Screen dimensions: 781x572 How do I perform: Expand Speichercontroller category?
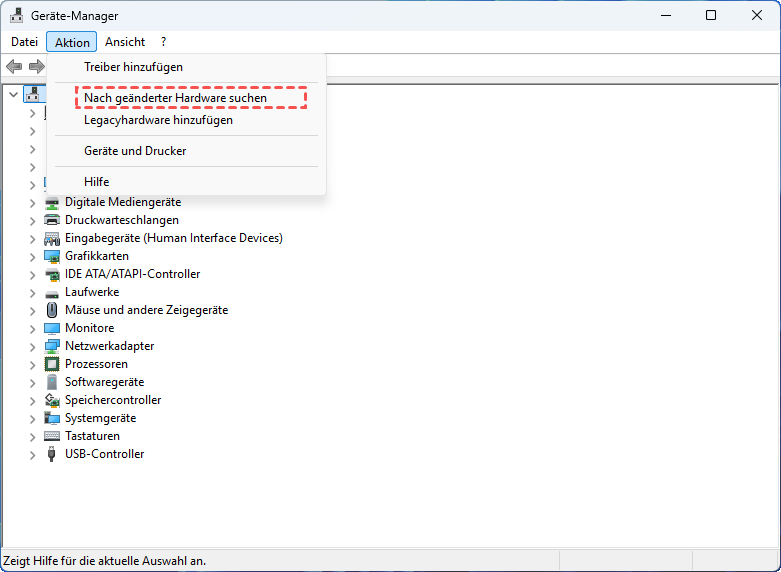click(x=32, y=400)
